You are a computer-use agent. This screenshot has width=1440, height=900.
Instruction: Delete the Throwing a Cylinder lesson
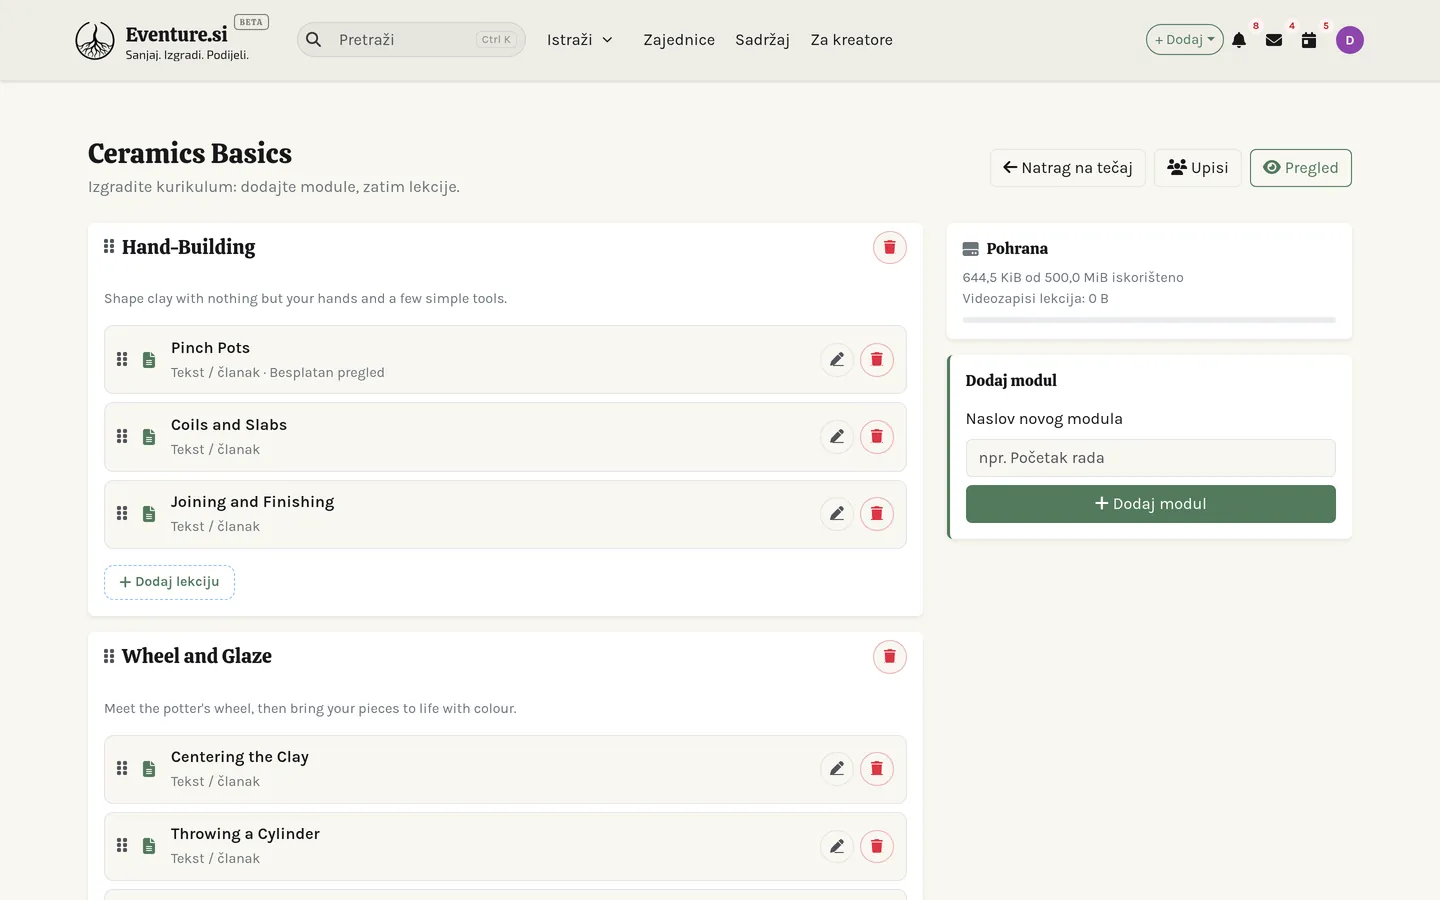(x=877, y=846)
